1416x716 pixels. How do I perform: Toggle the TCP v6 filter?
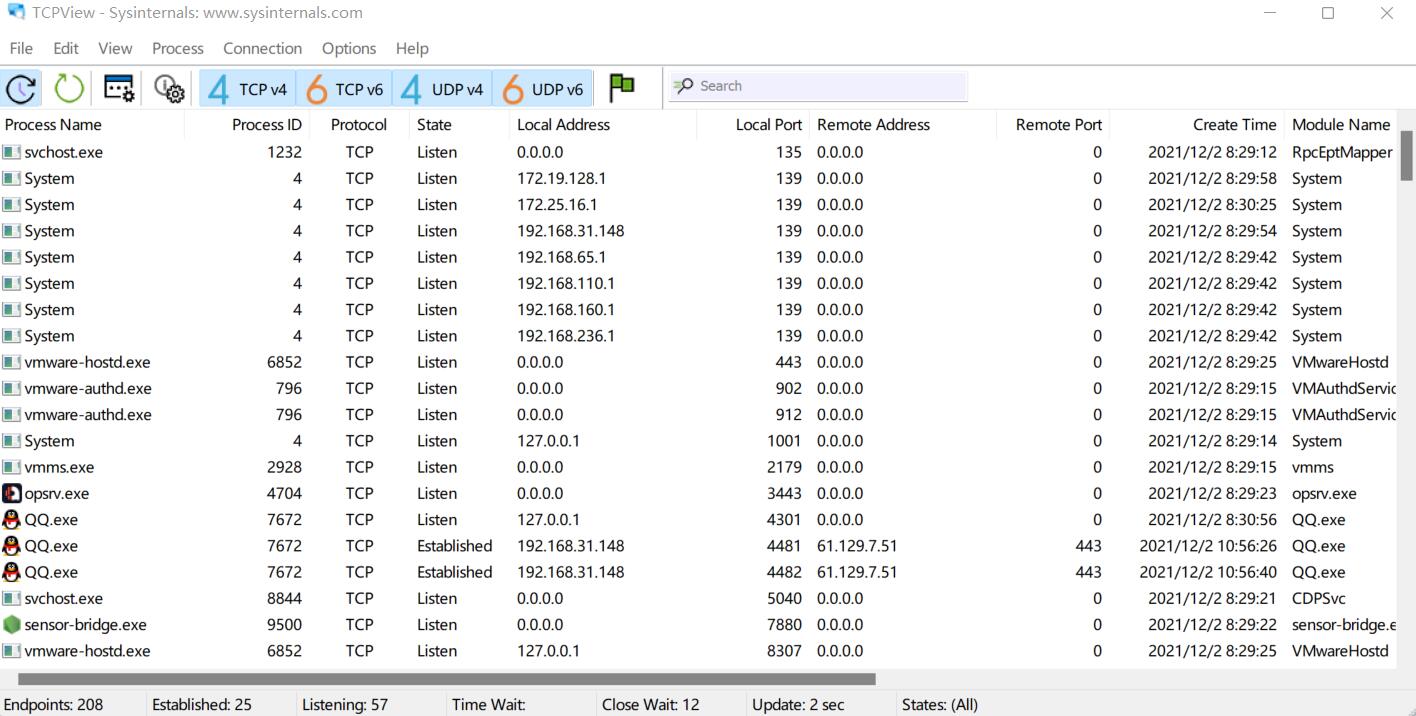click(344, 89)
